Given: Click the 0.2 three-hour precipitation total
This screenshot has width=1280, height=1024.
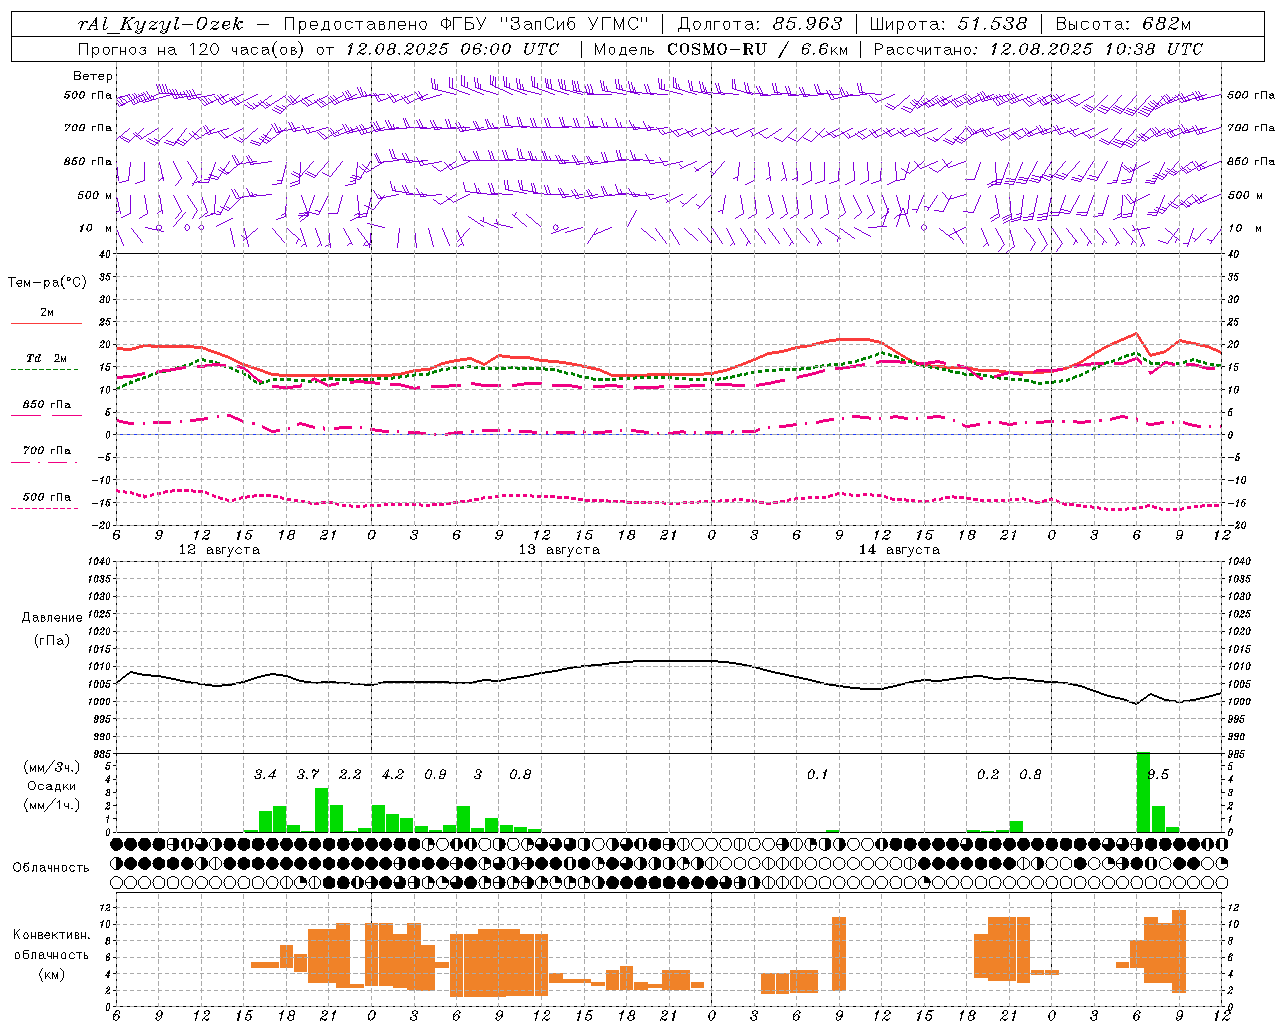Looking at the screenshot, I should (988, 774).
